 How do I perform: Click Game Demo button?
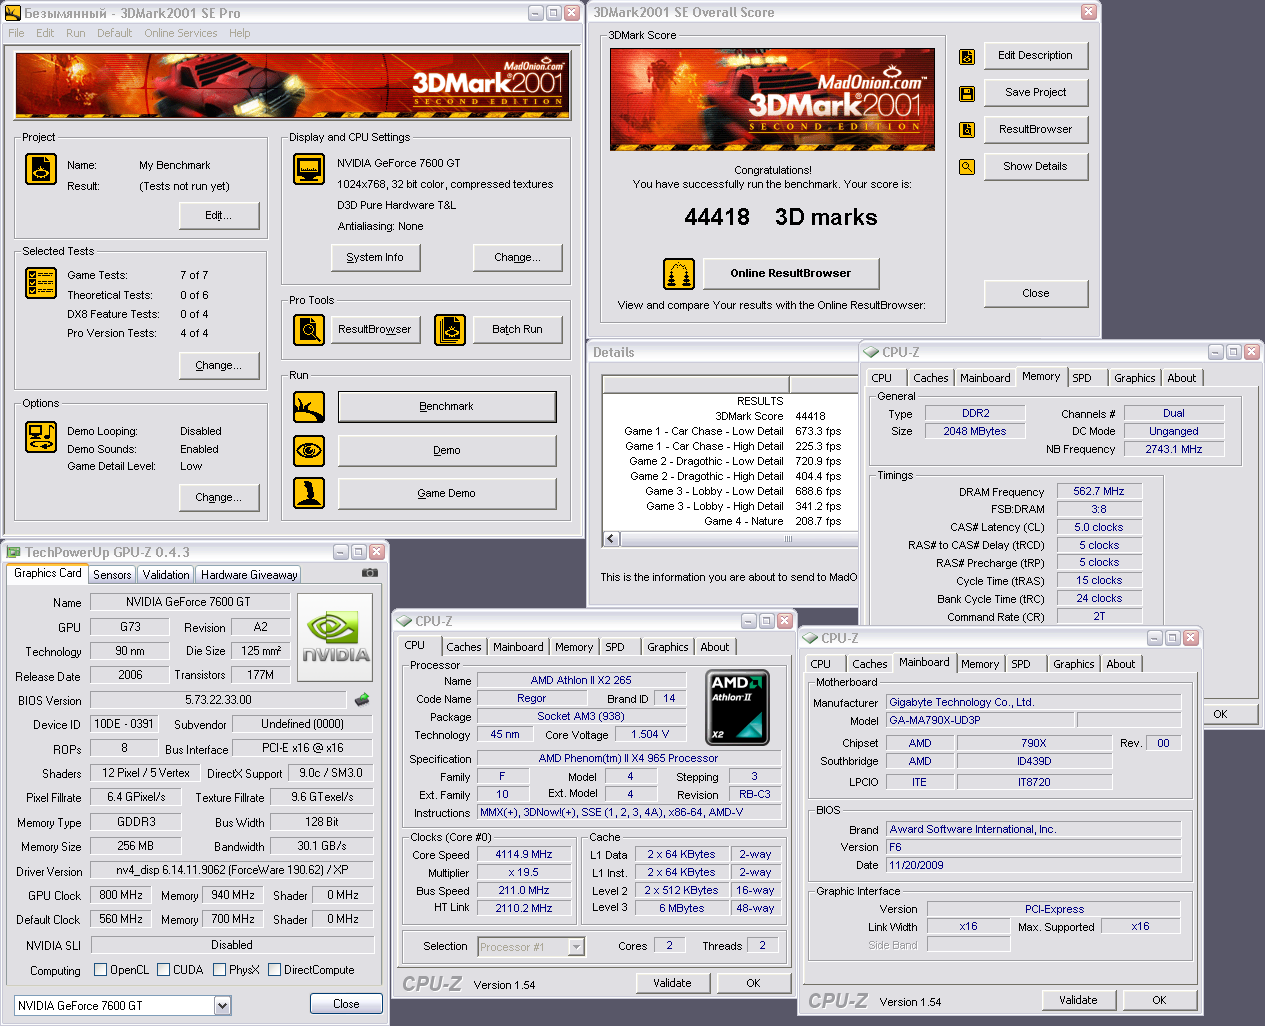(x=447, y=493)
